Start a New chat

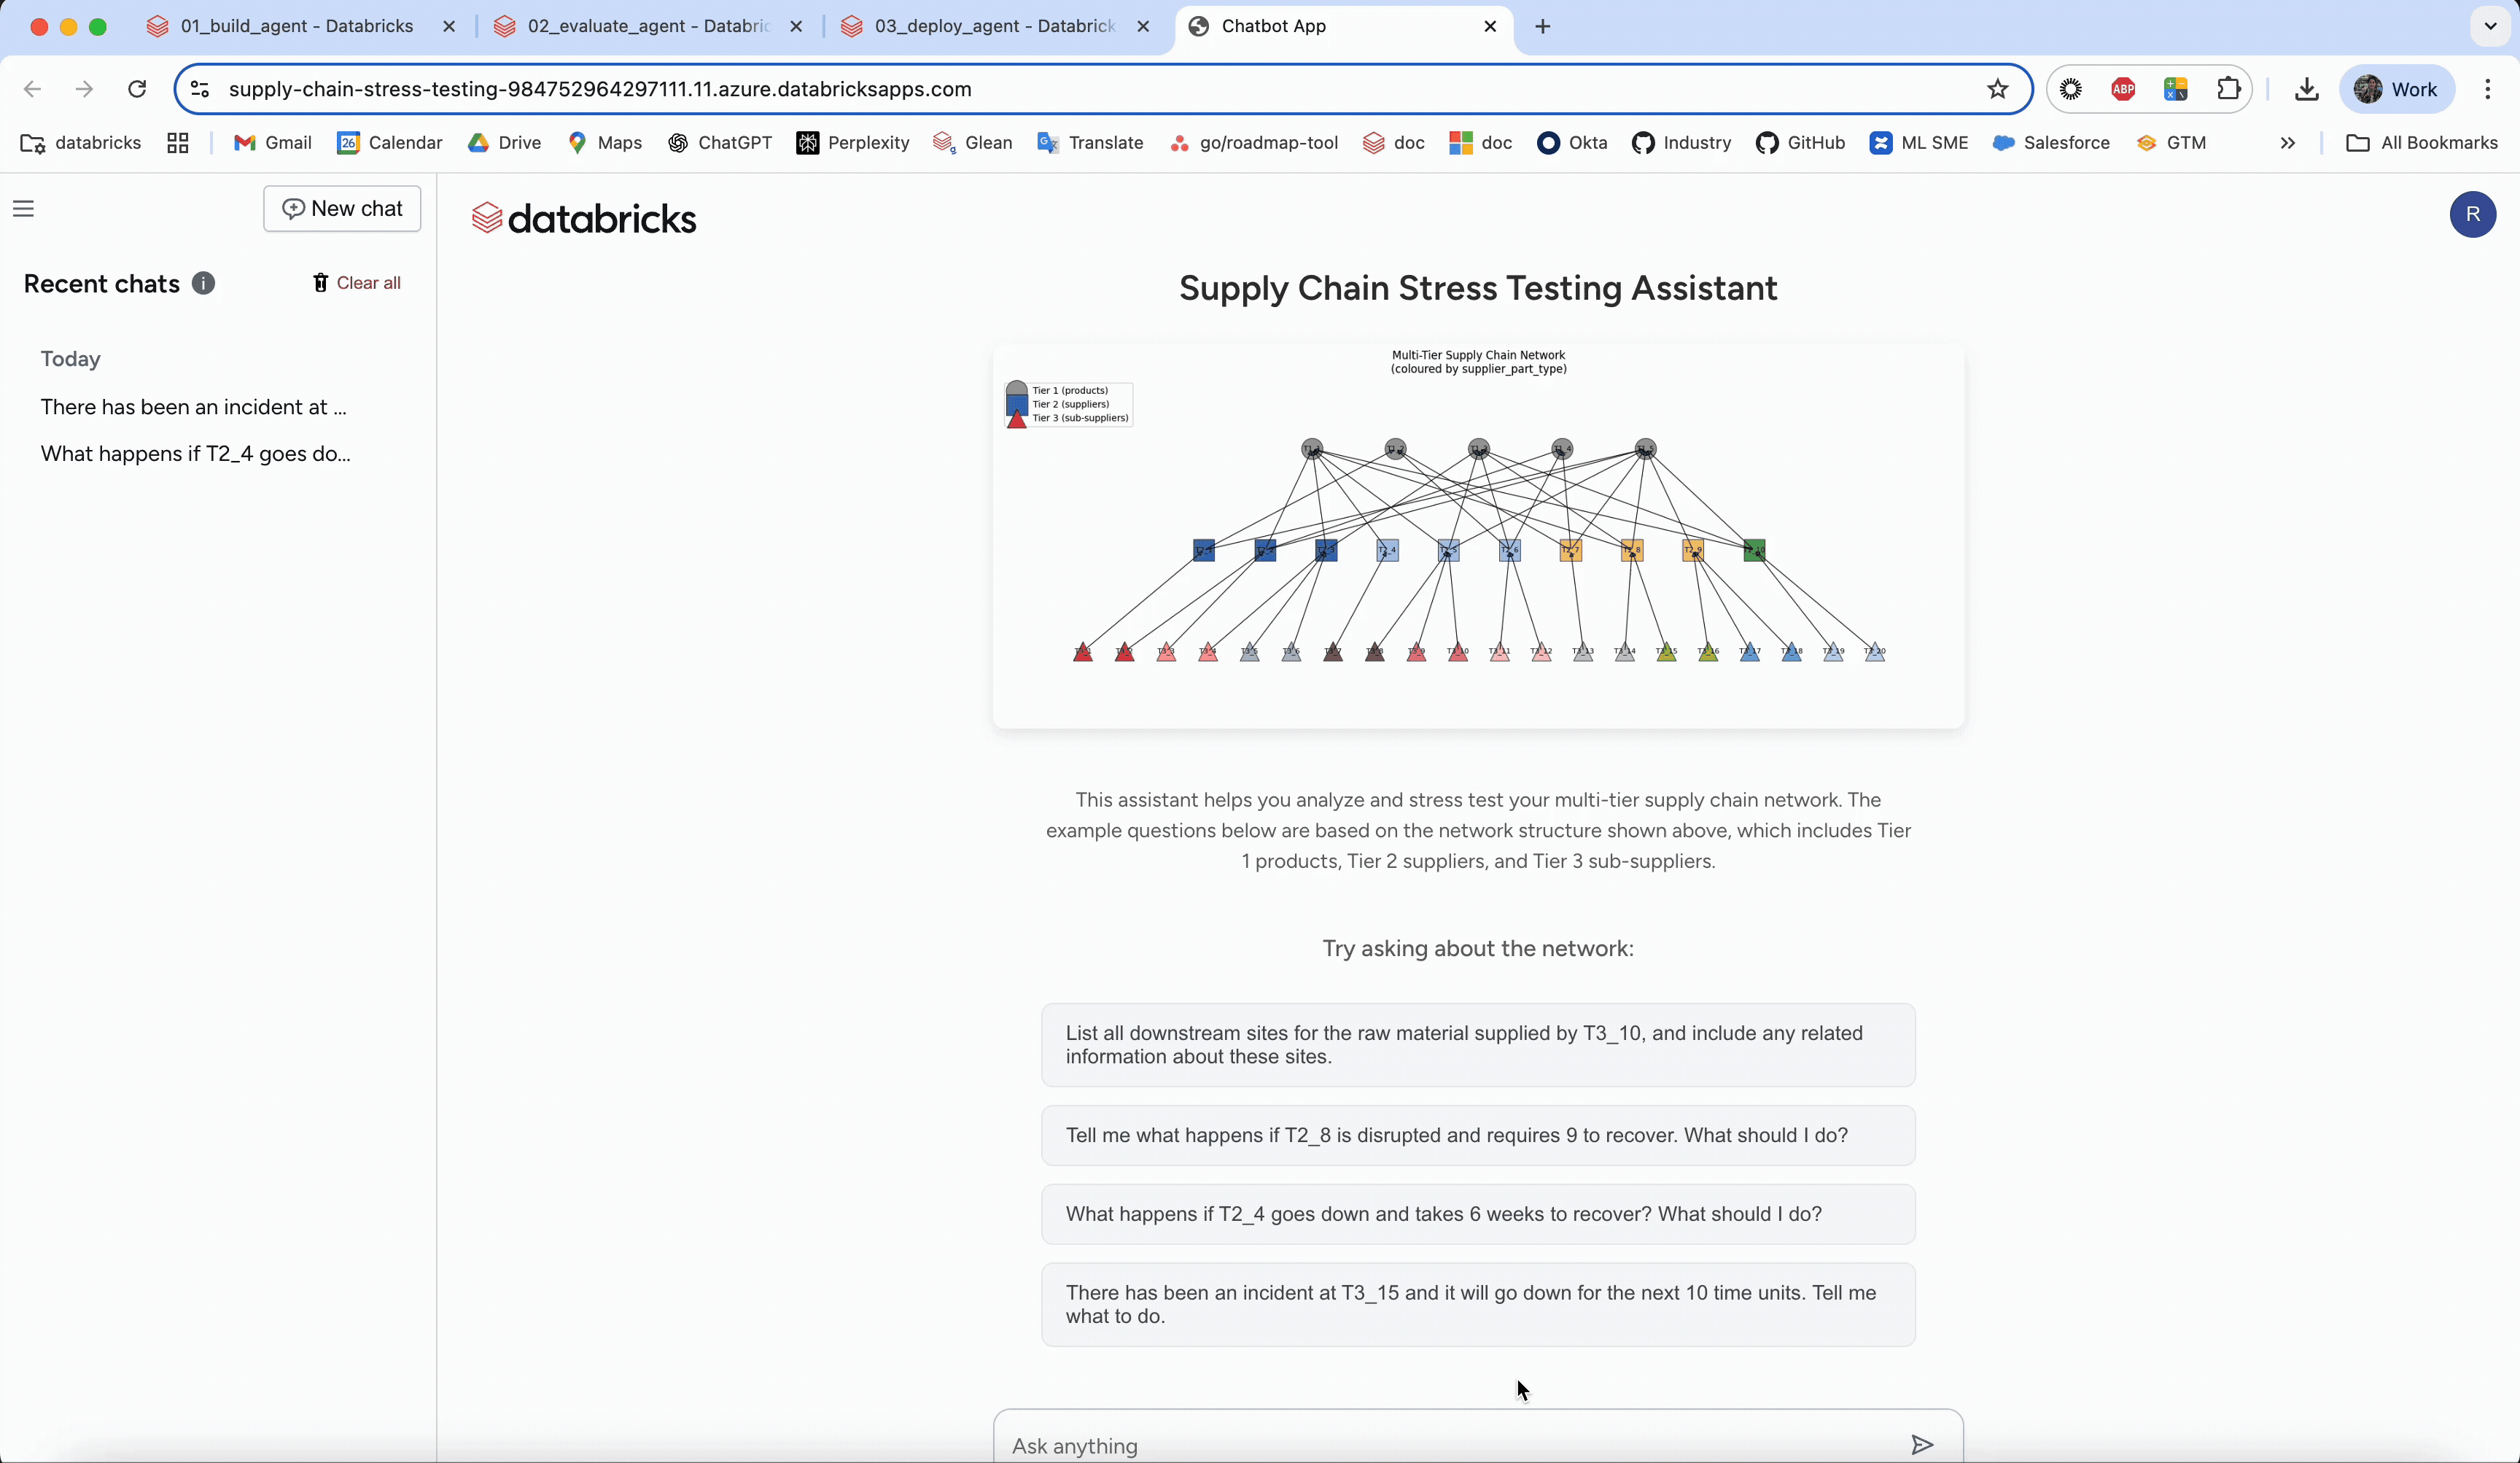[342, 208]
